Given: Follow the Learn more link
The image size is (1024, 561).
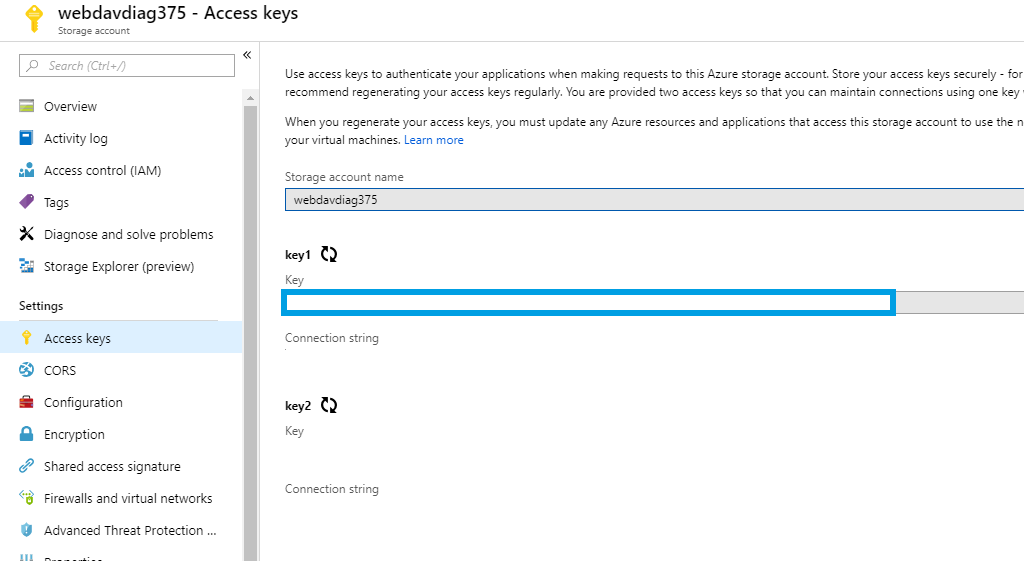Looking at the screenshot, I should pos(433,140).
